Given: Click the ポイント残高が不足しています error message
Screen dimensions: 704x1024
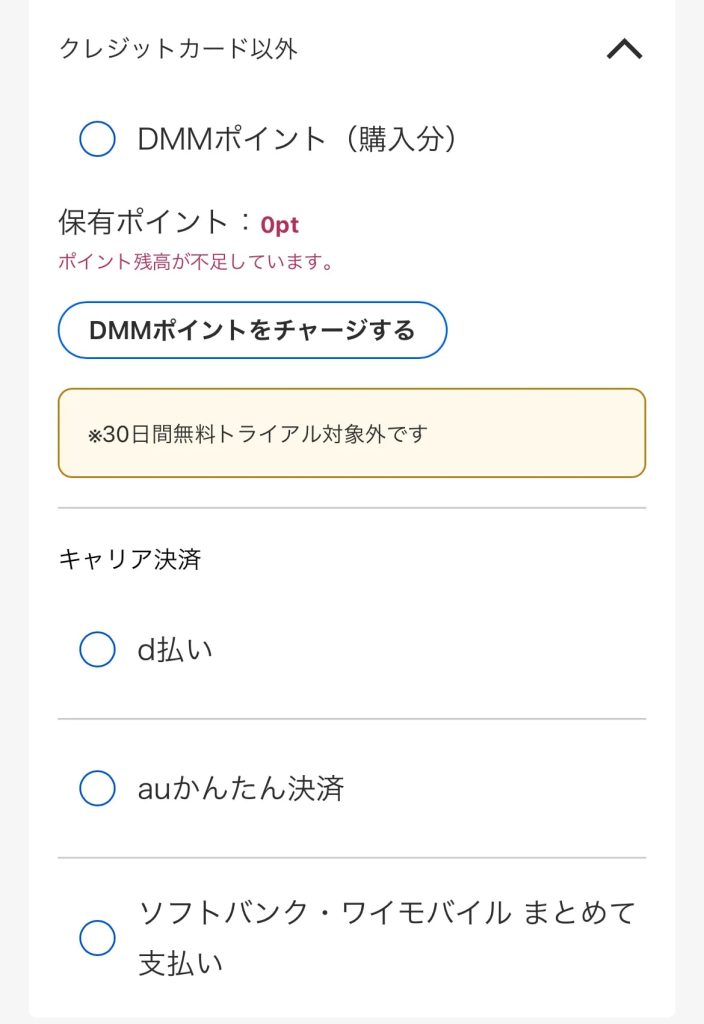Looking at the screenshot, I should point(196,263).
